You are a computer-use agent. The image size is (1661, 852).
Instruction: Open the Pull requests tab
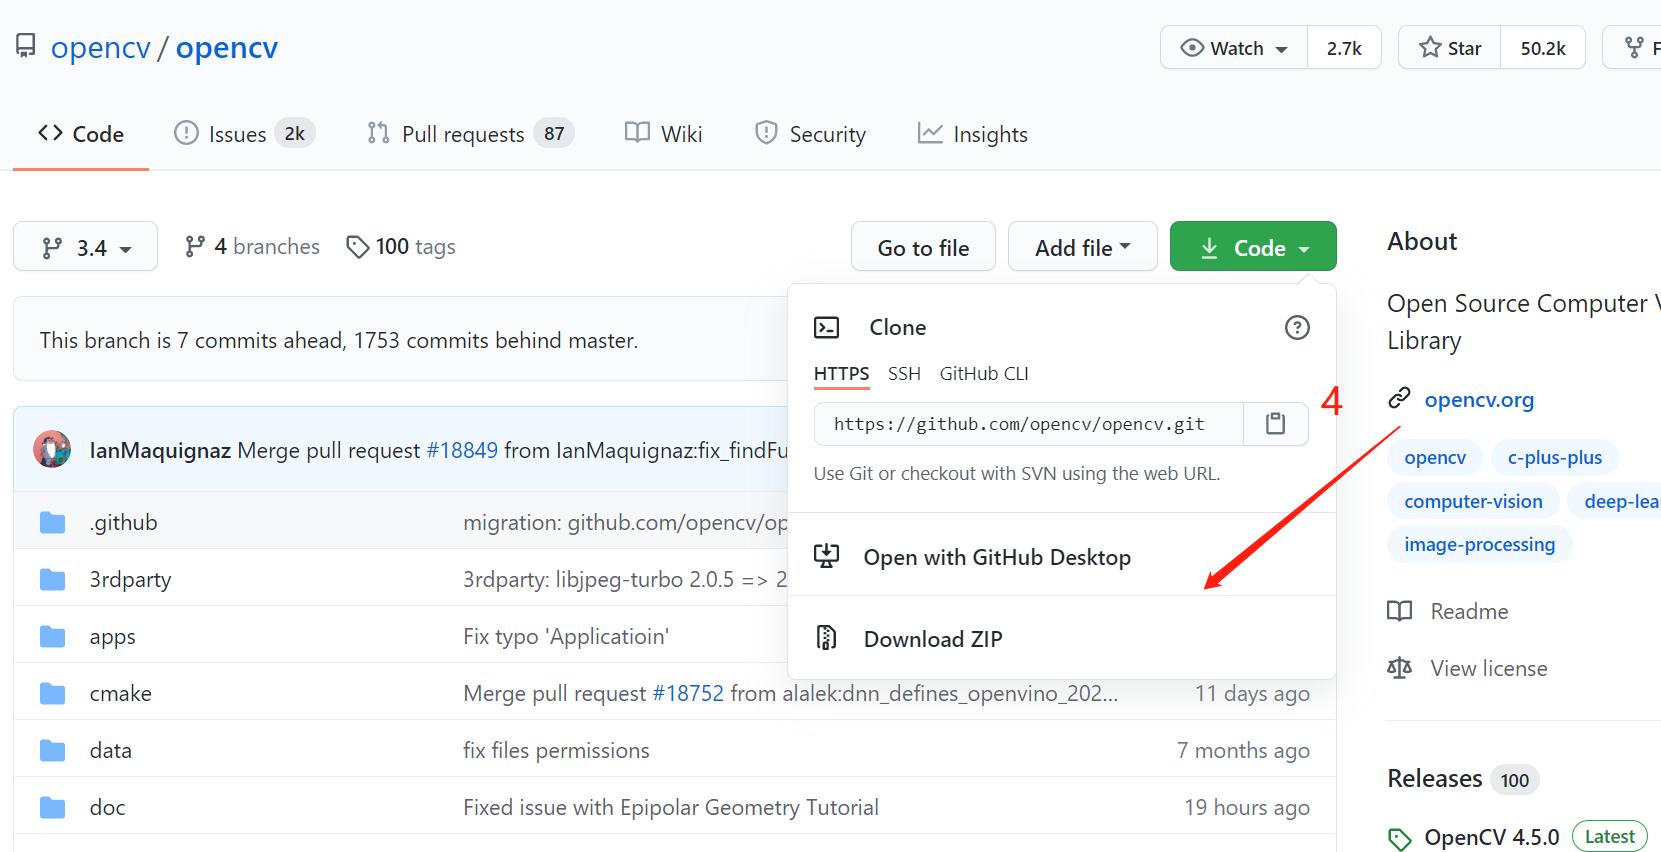(470, 134)
